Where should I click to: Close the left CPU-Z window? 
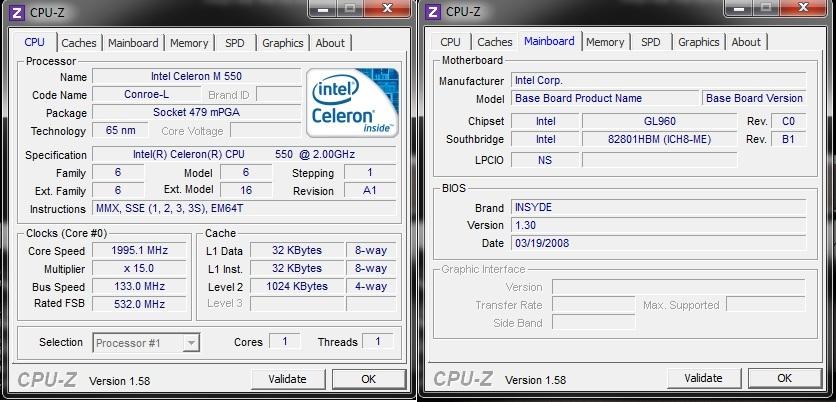pyautogui.click(x=388, y=7)
